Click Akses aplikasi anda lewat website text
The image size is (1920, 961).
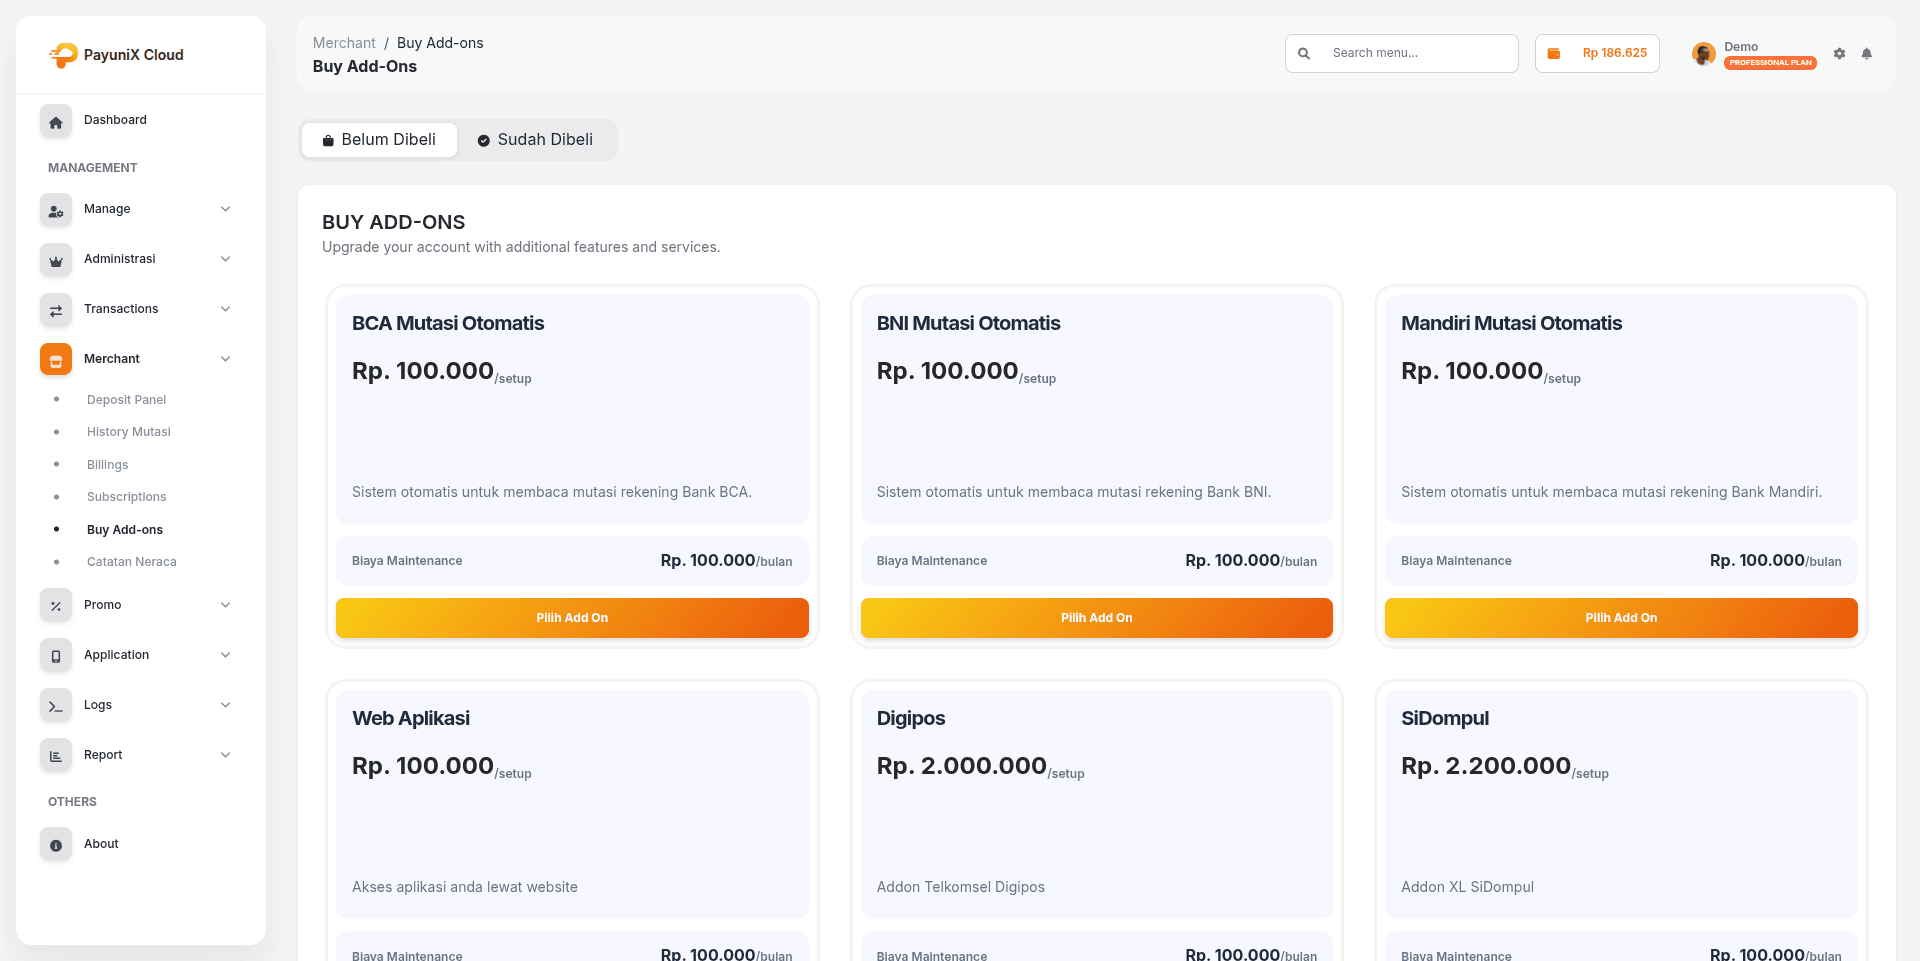point(465,887)
